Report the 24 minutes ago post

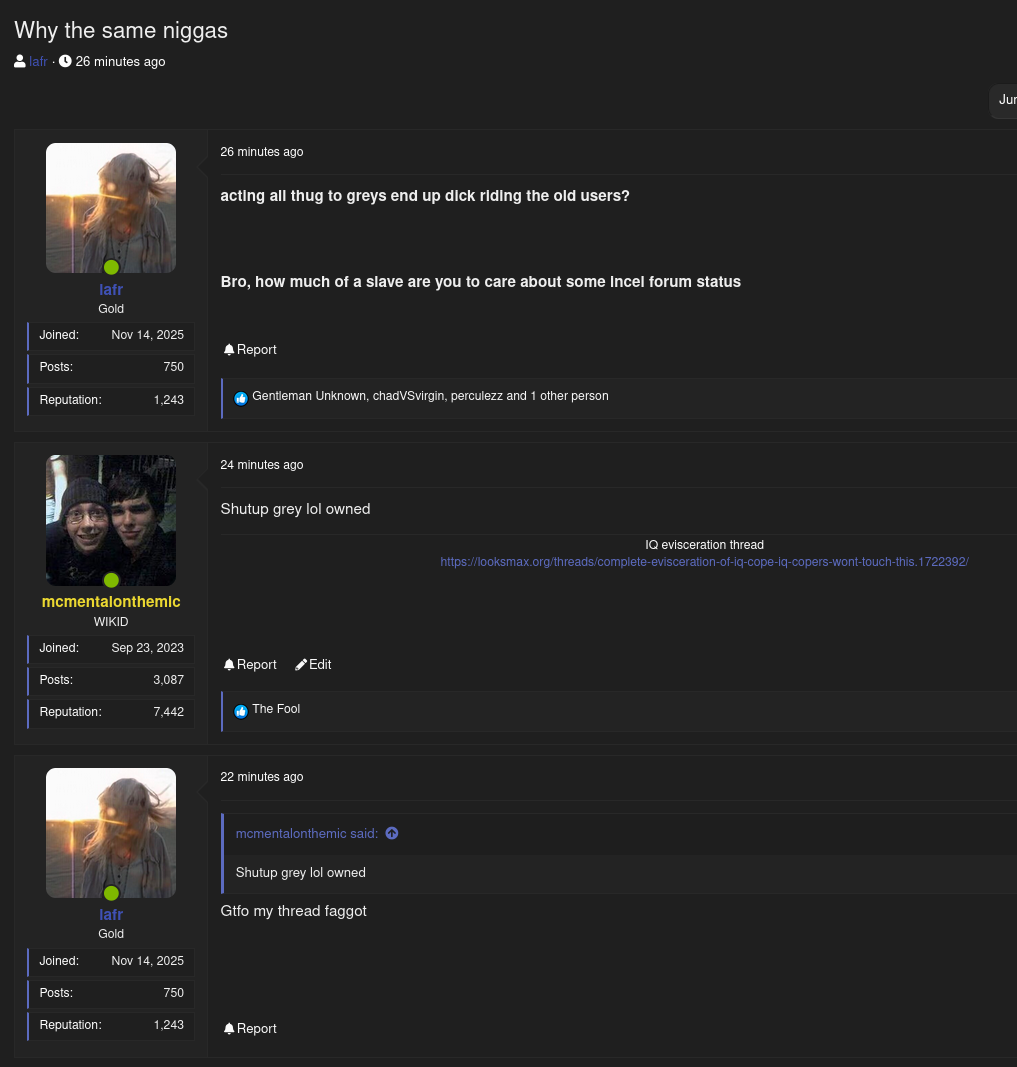pos(250,665)
